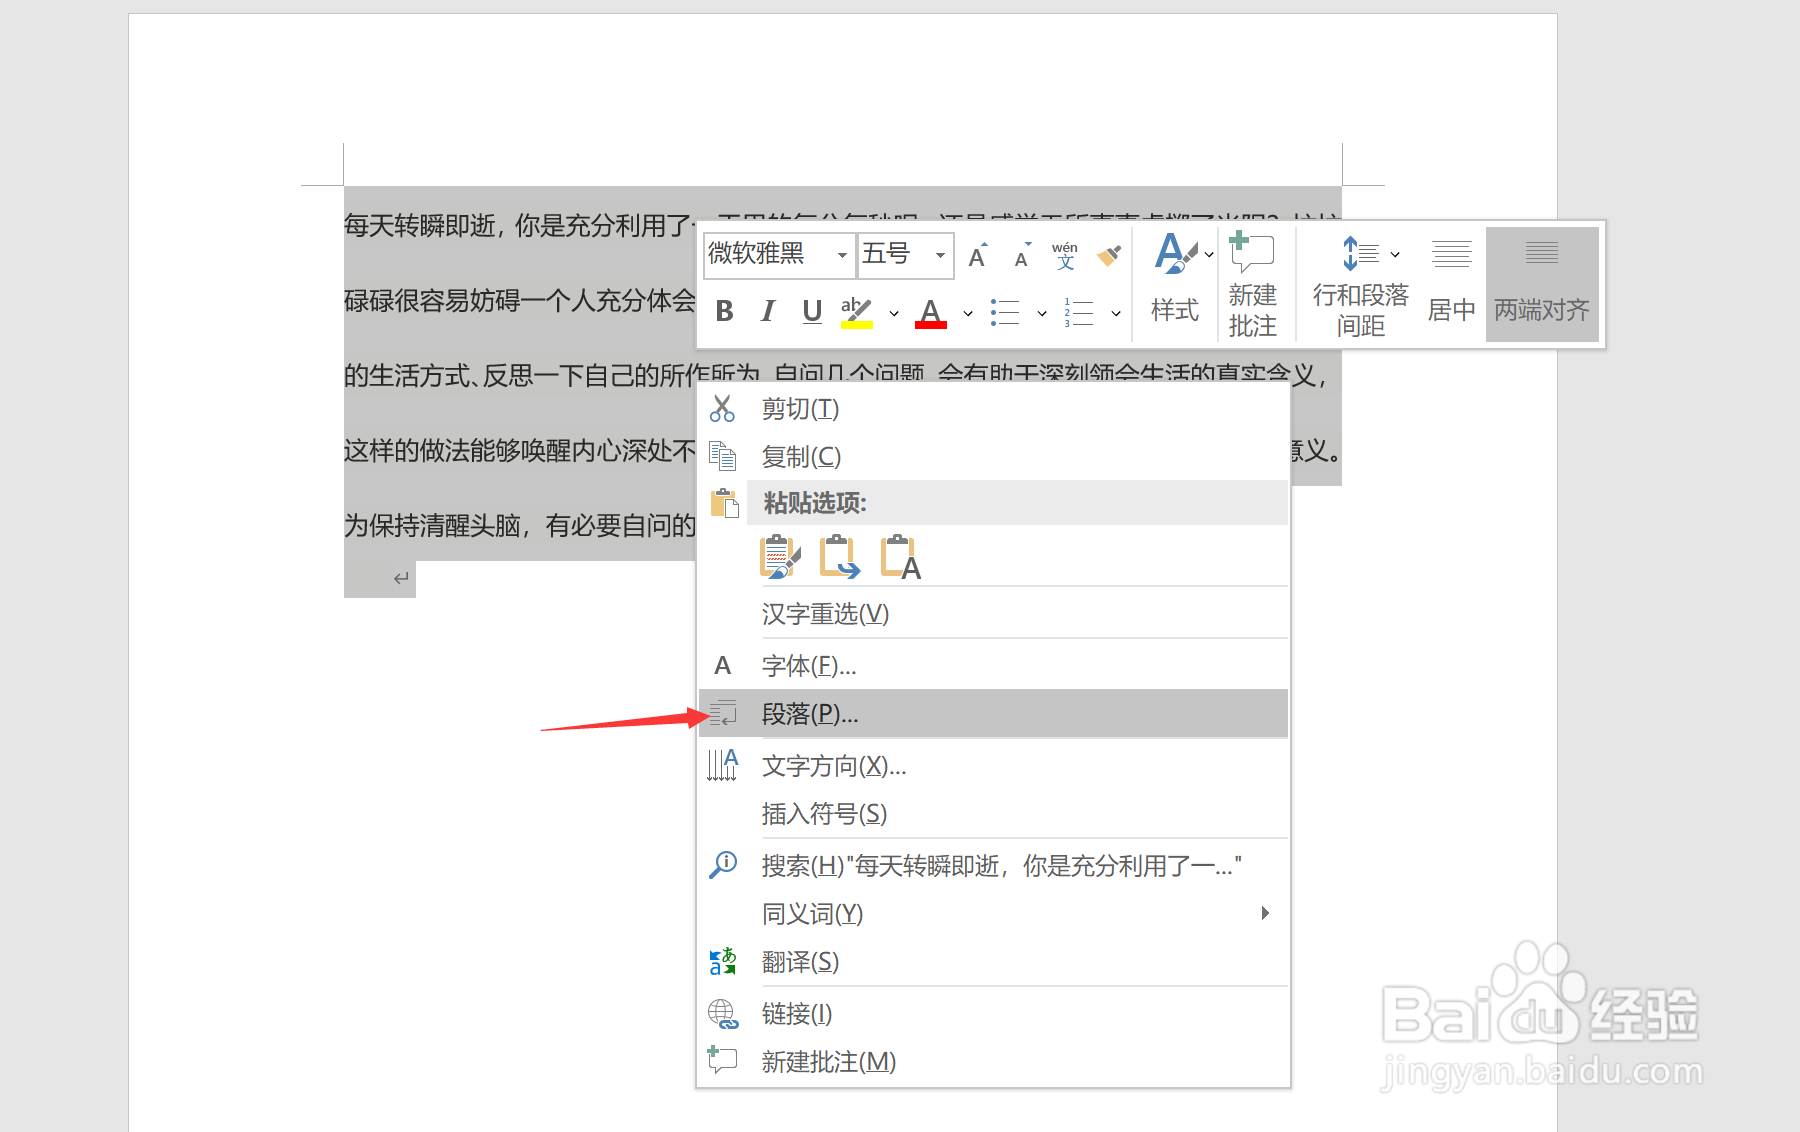Click the grow font size icon
The height and width of the screenshot is (1132, 1800).
[978, 256]
